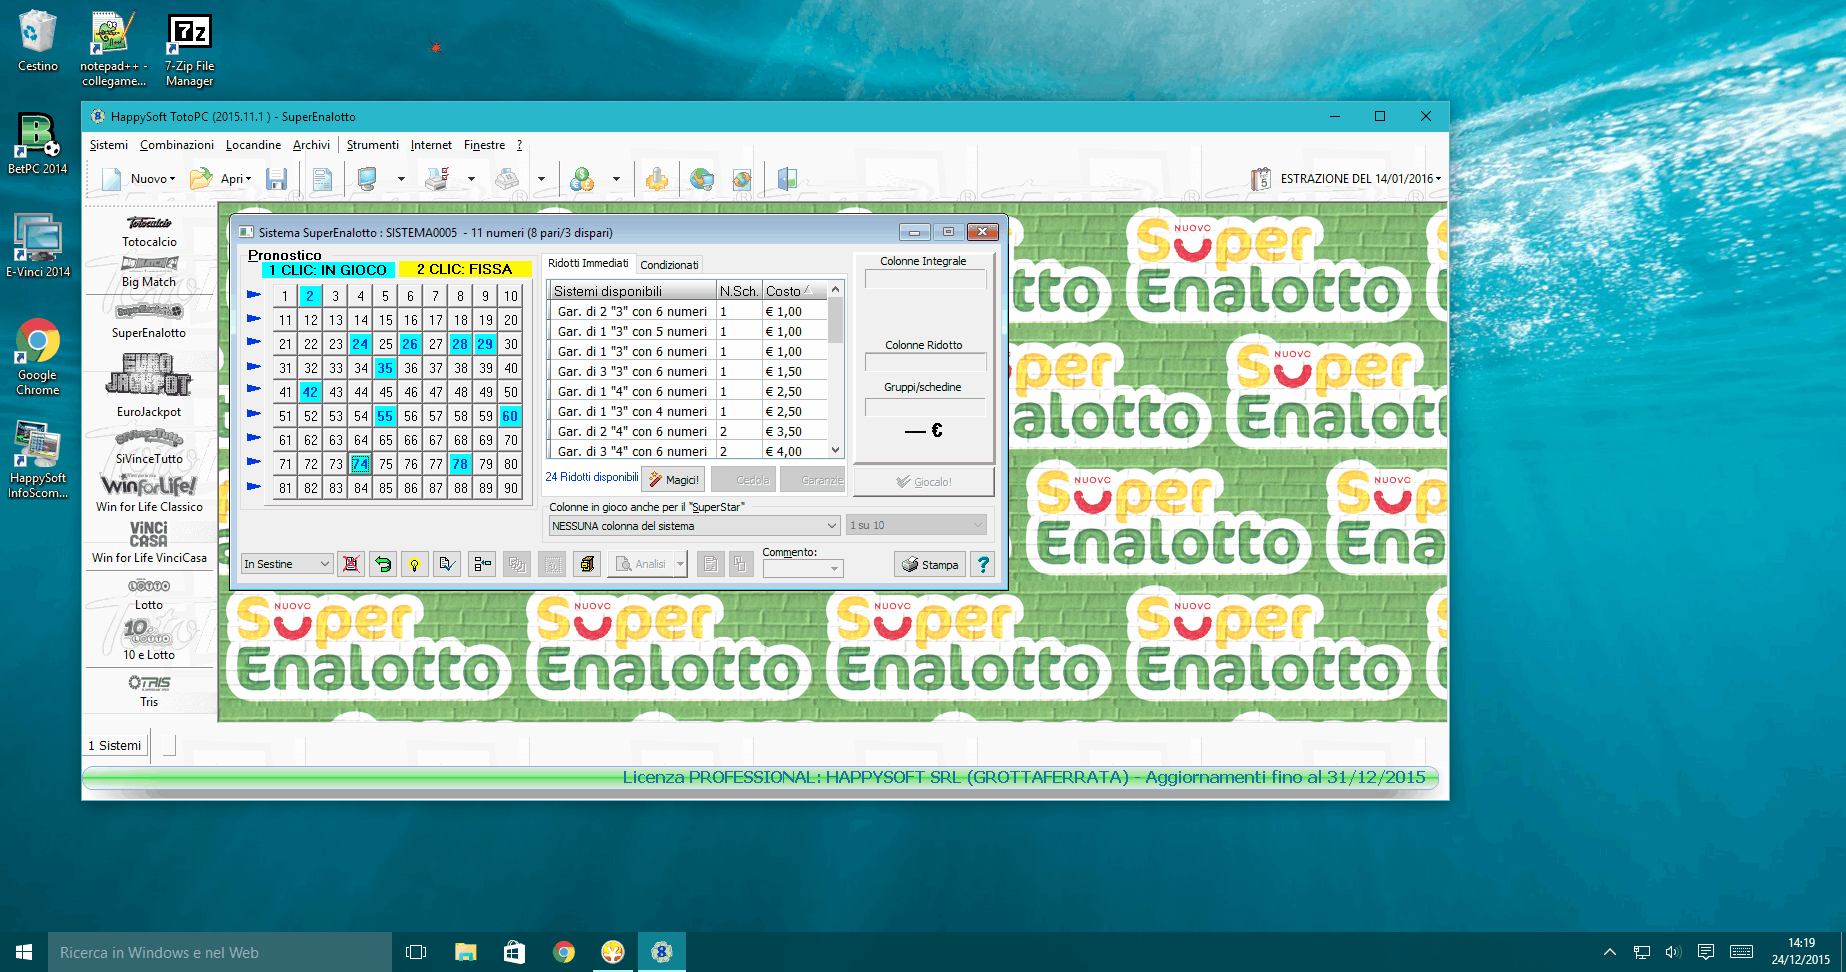Toggle number 2 in the Pronostico grid
Image resolution: width=1846 pixels, height=972 pixels.
point(310,296)
